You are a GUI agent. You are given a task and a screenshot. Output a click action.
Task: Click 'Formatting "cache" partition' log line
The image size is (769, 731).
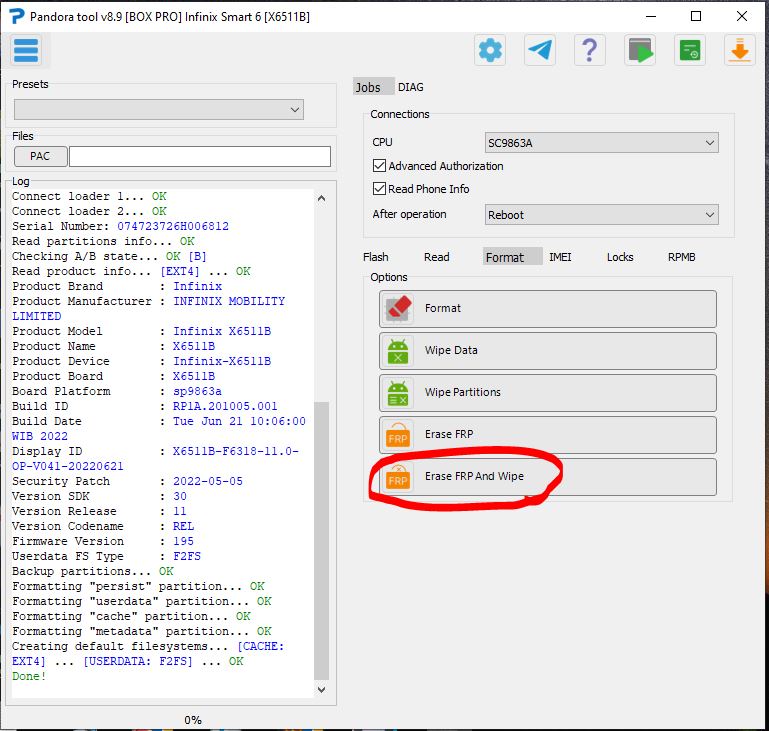[x=131, y=616]
